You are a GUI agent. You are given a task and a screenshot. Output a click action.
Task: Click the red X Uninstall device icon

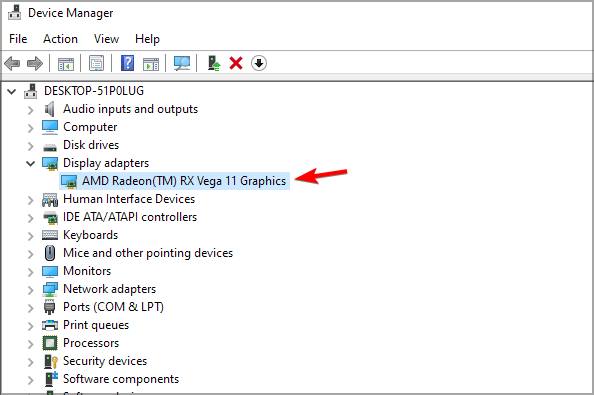236,63
